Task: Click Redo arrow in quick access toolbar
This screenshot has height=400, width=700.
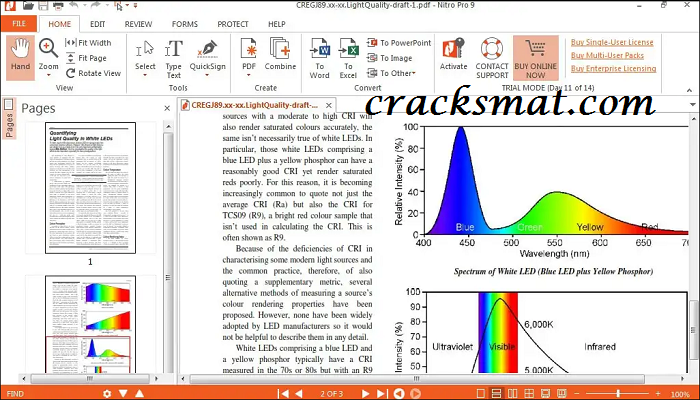Action: (x=95, y=5)
